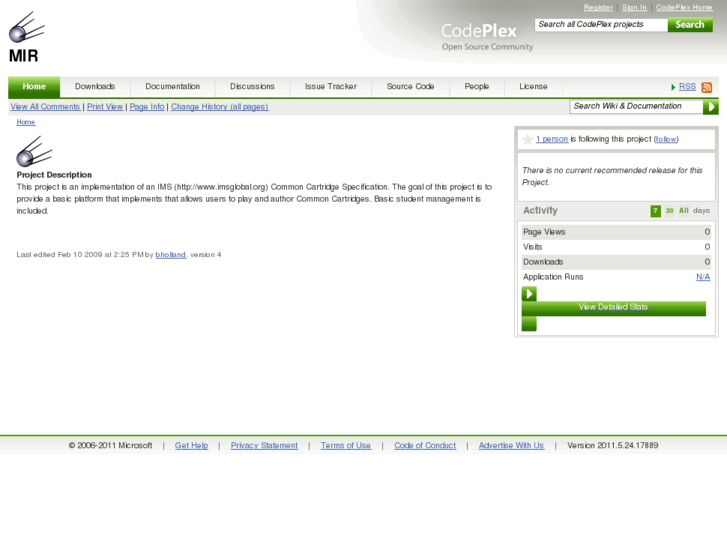Click the RSS link
Screen dimensions: 727x545
click(687, 87)
